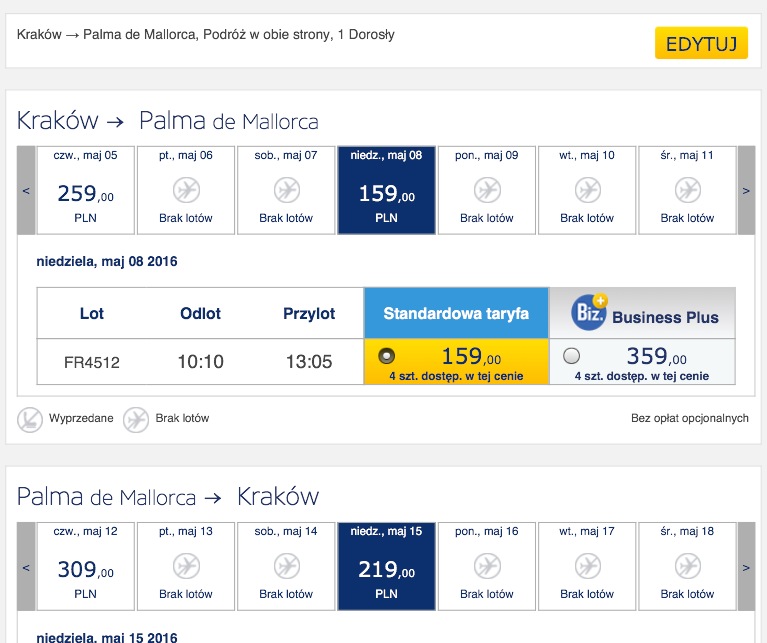The height and width of the screenshot is (643, 767).
Task: Click the no-flights plane icon for śr., maj 11
Action: (687, 190)
